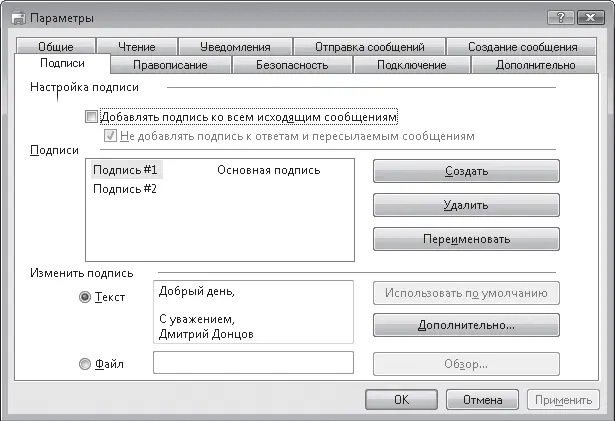Click inside the signature text box
615x421 pixels.
(x=253, y=312)
